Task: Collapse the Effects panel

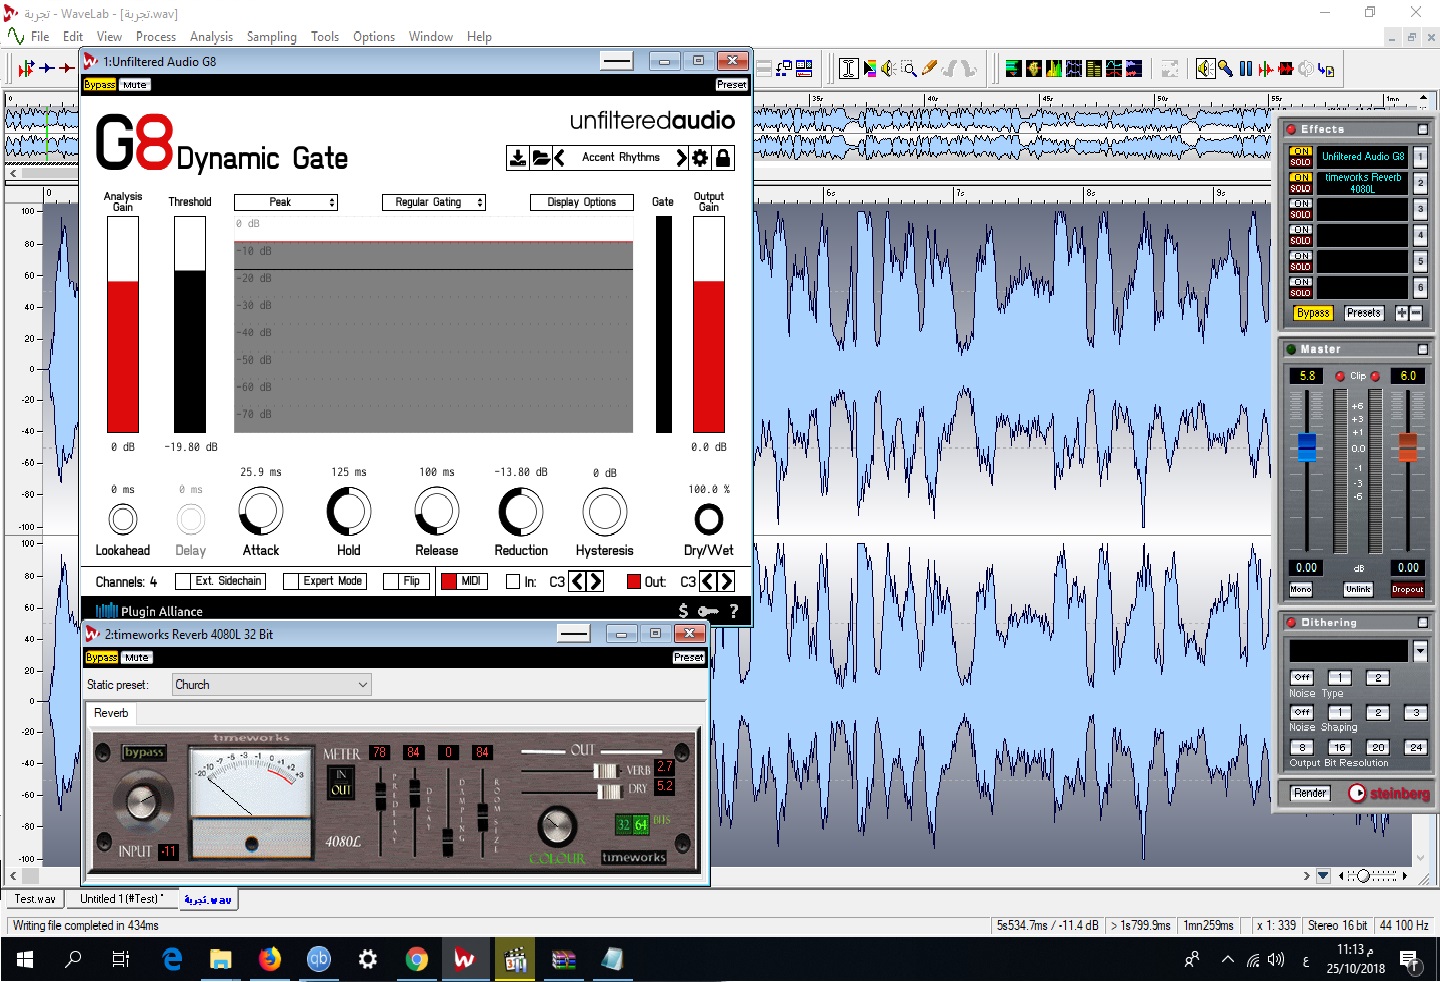Action: tap(1423, 129)
